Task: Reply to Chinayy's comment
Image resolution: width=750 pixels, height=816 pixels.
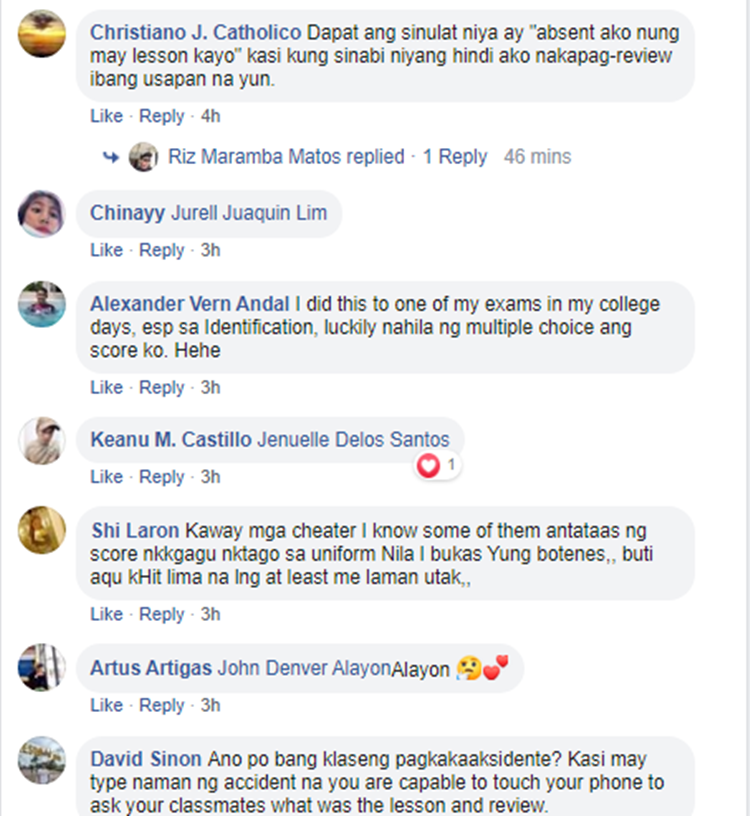Action: pyautogui.click(x=162, y=250)
